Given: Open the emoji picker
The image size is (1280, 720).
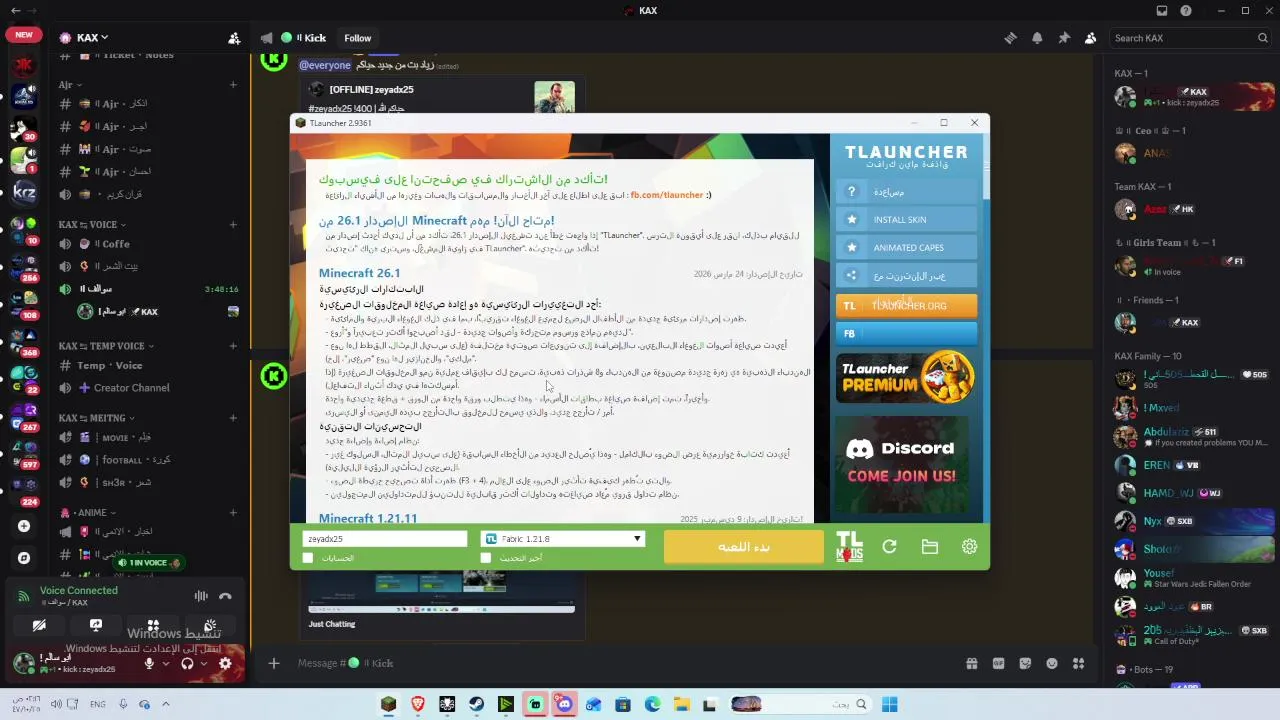Looking at the screenshot, I should click(1052, 663).
